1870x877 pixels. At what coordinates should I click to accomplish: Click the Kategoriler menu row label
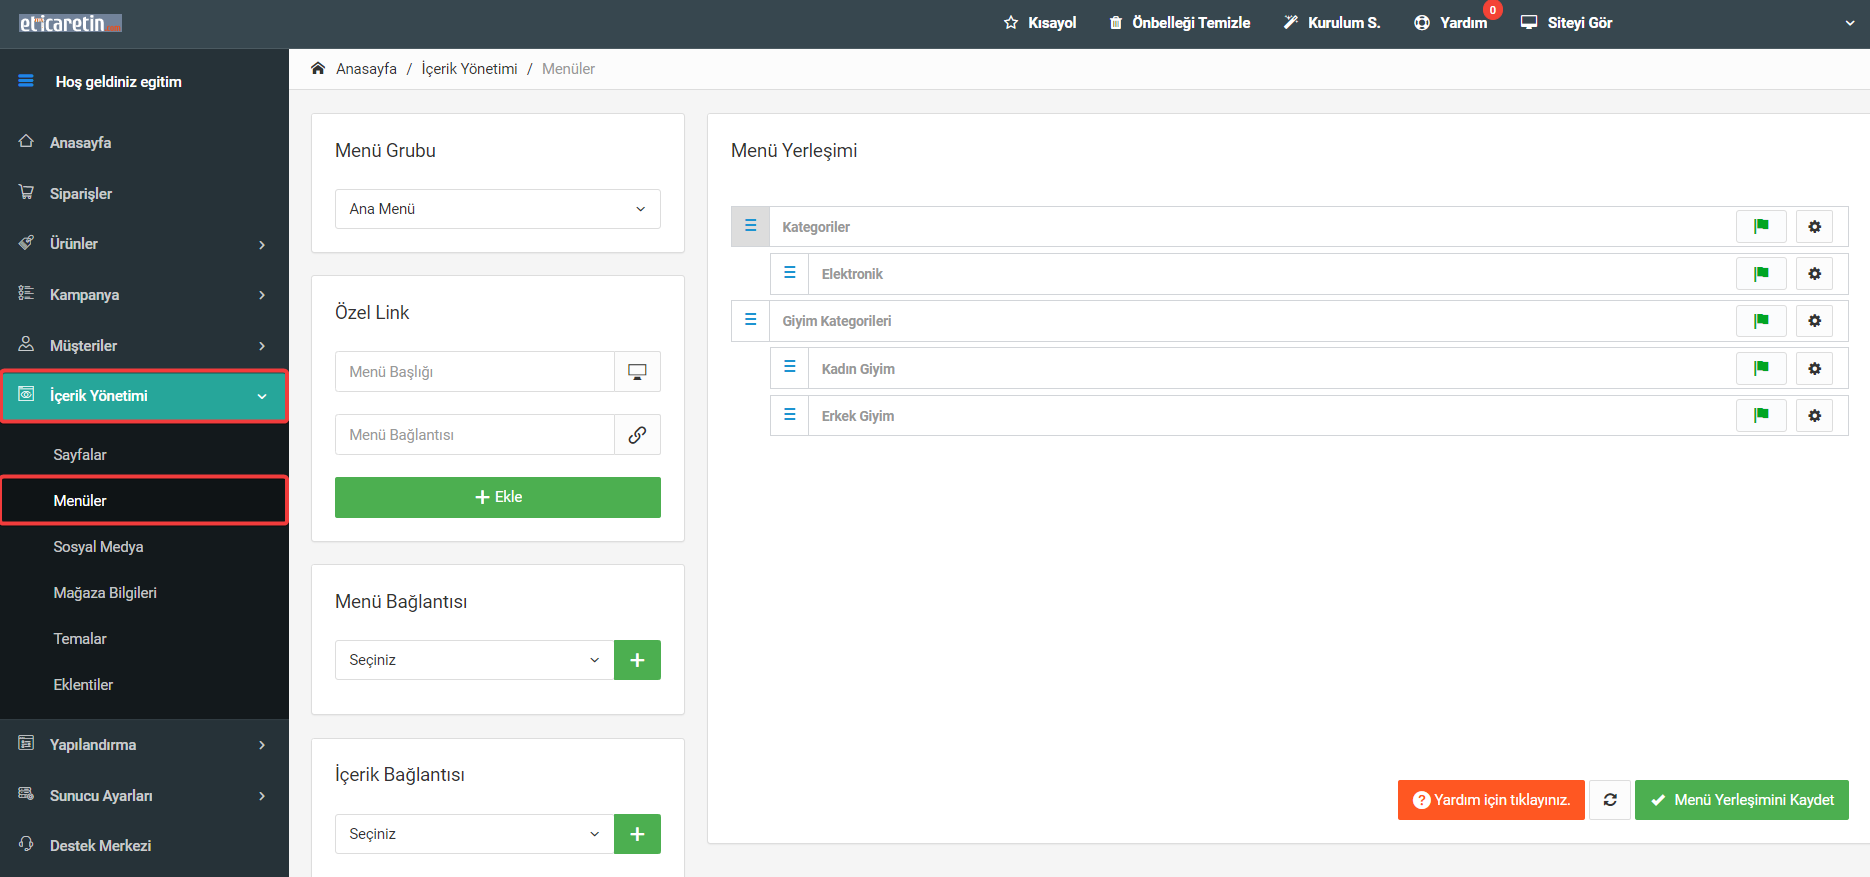(x=816, y=227)
